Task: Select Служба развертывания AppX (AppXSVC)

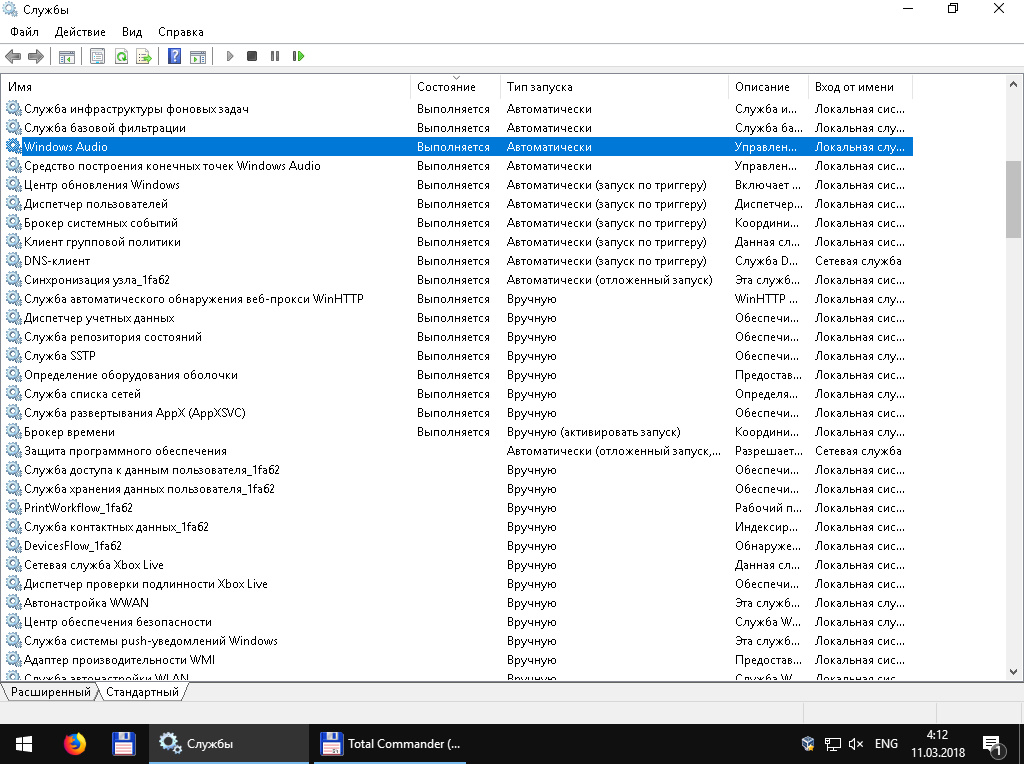Action: [135, 413]
